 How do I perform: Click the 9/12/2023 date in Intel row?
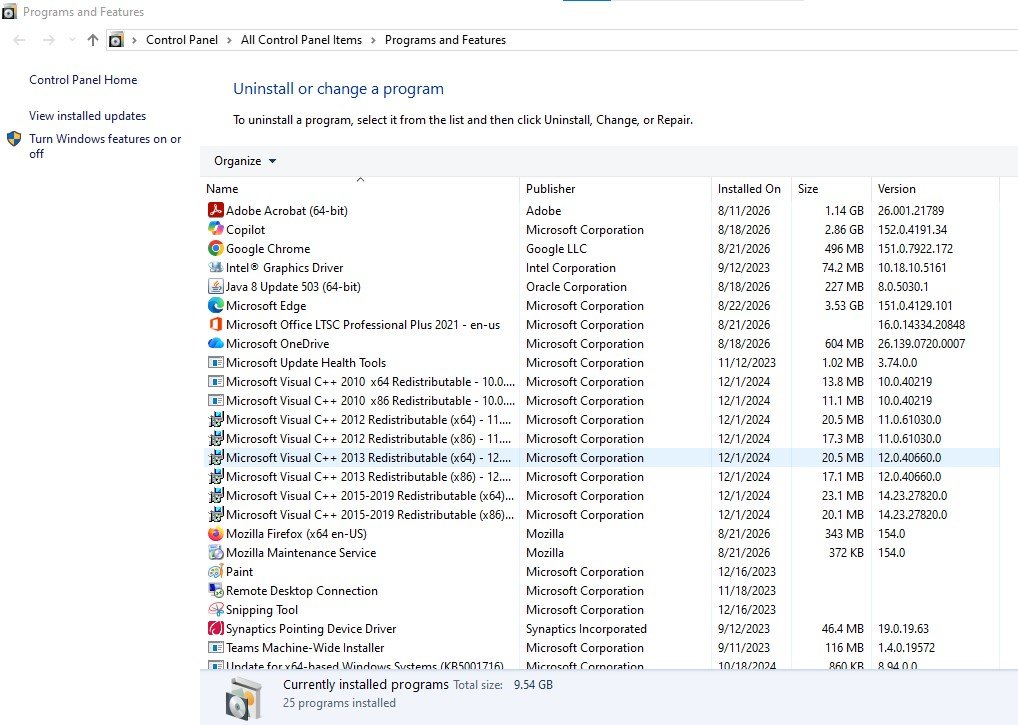[x=744, y=267]
